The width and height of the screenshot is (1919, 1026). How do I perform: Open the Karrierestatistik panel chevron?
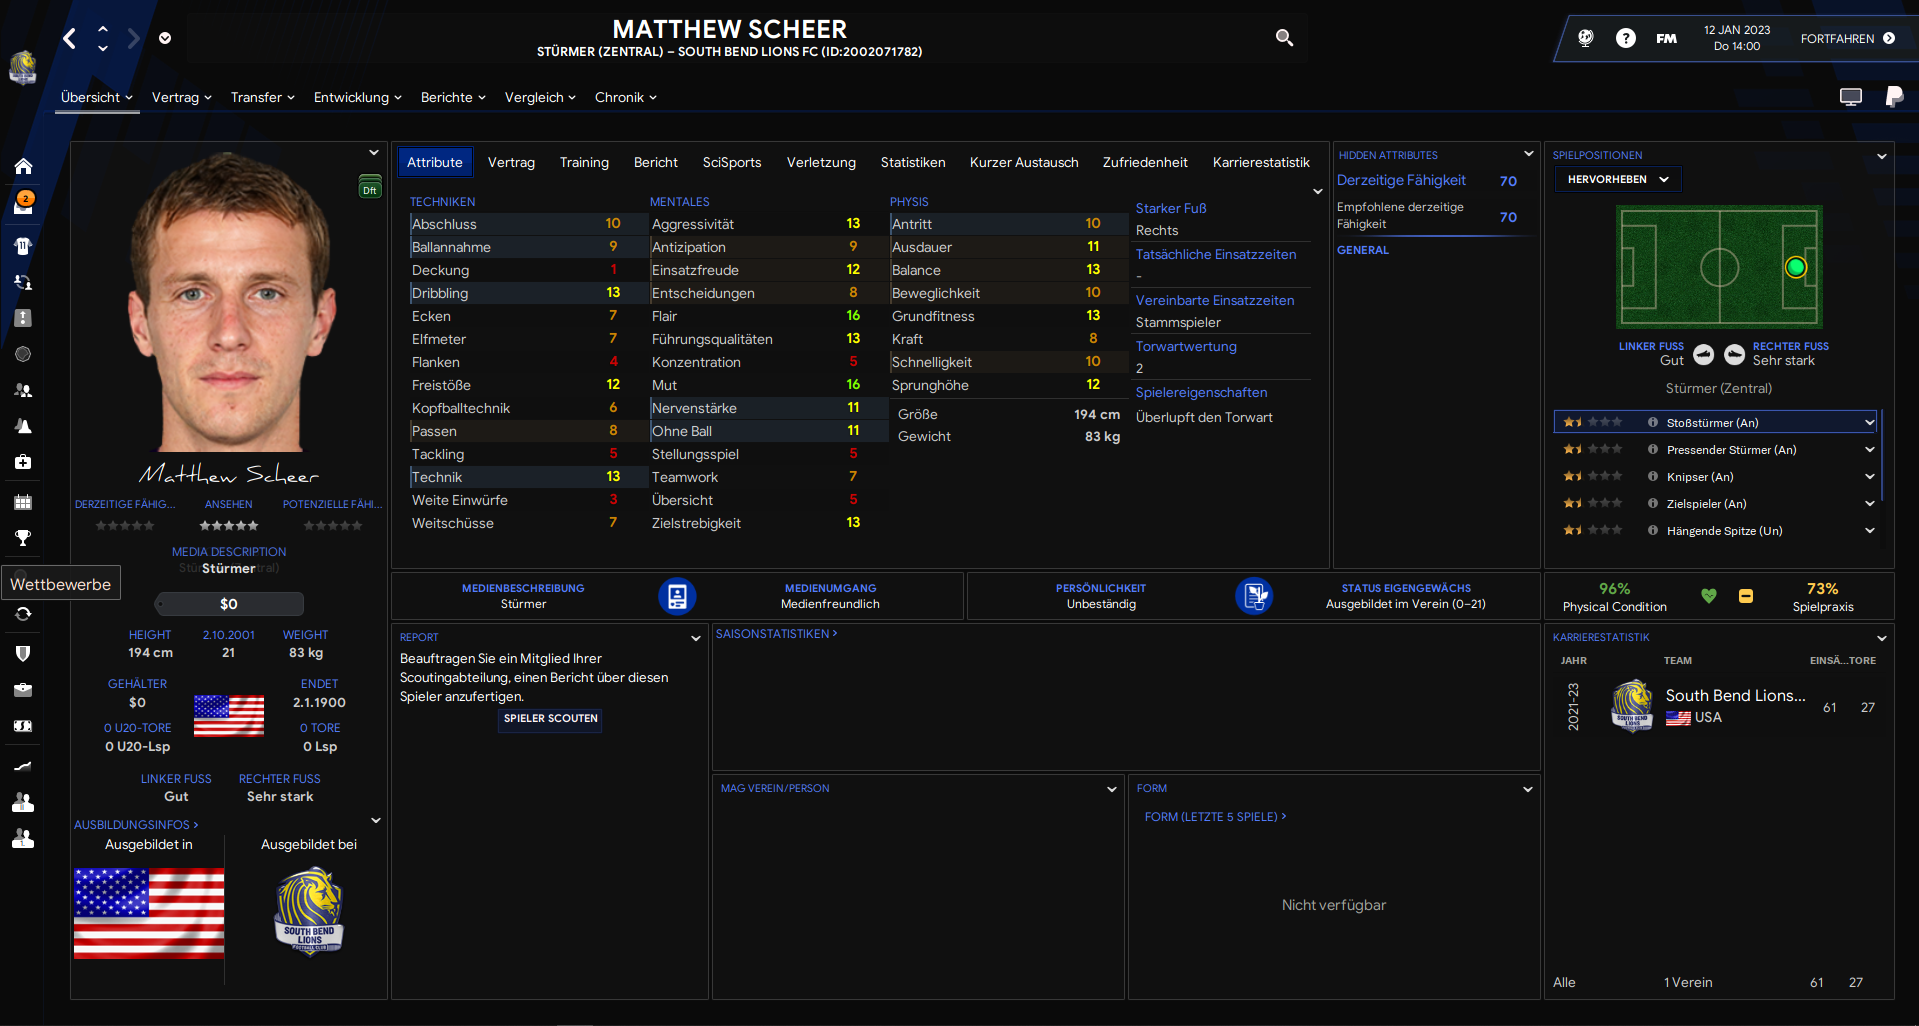coord(1881,638)
